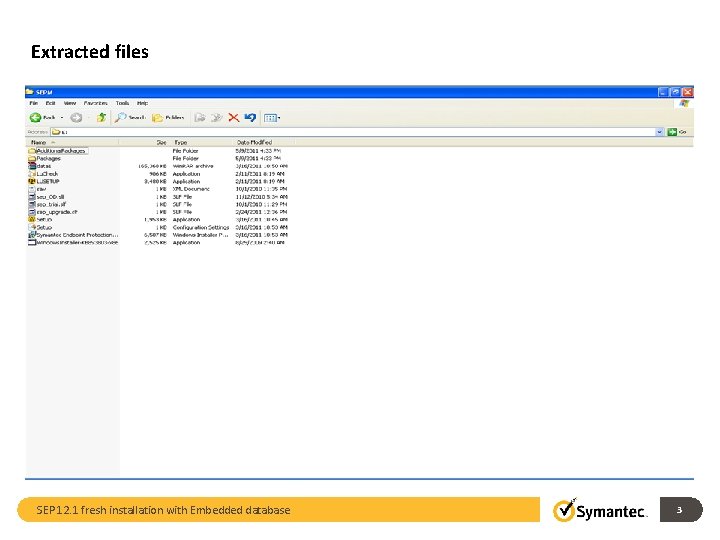Click the 'Configuration Settings' type cell
The image size is (720, 540).
pos(201,227)
